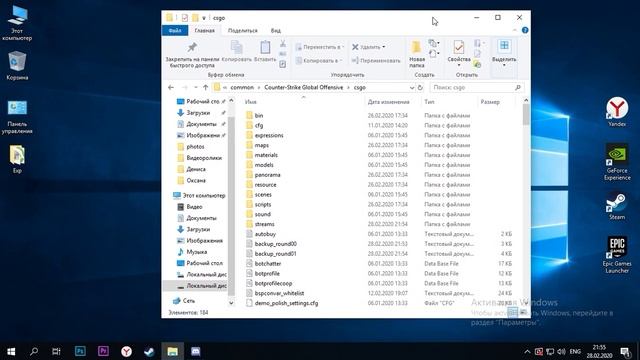The image size is (640, 360).
Task: Open Музыка in navigation pane
Action: [x=196, y=252]
